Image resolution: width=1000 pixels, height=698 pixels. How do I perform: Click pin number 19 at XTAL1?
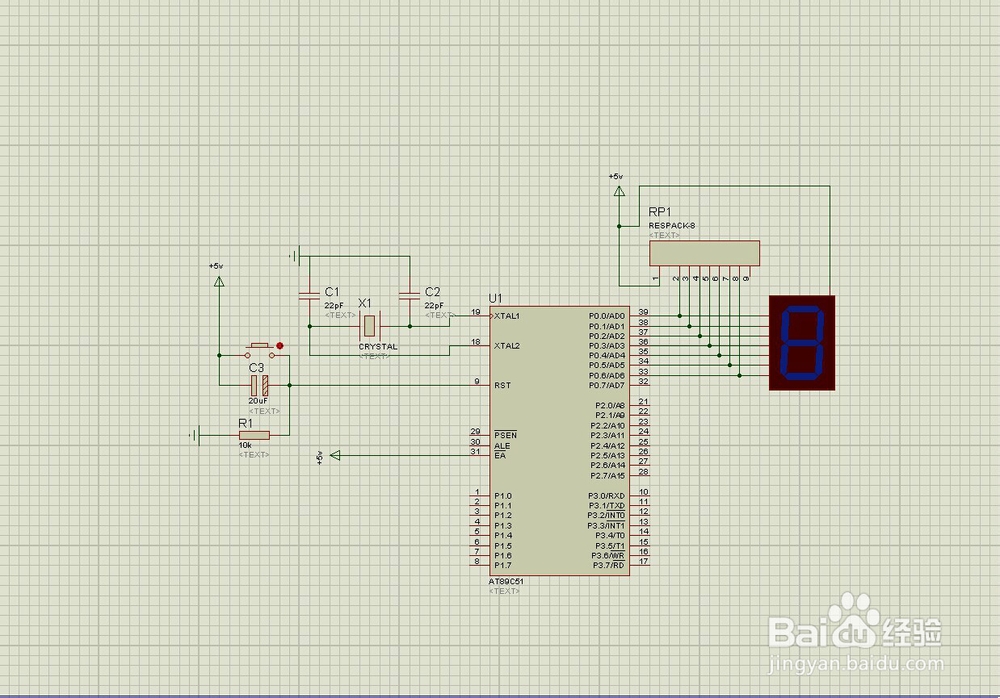point(476,312)
